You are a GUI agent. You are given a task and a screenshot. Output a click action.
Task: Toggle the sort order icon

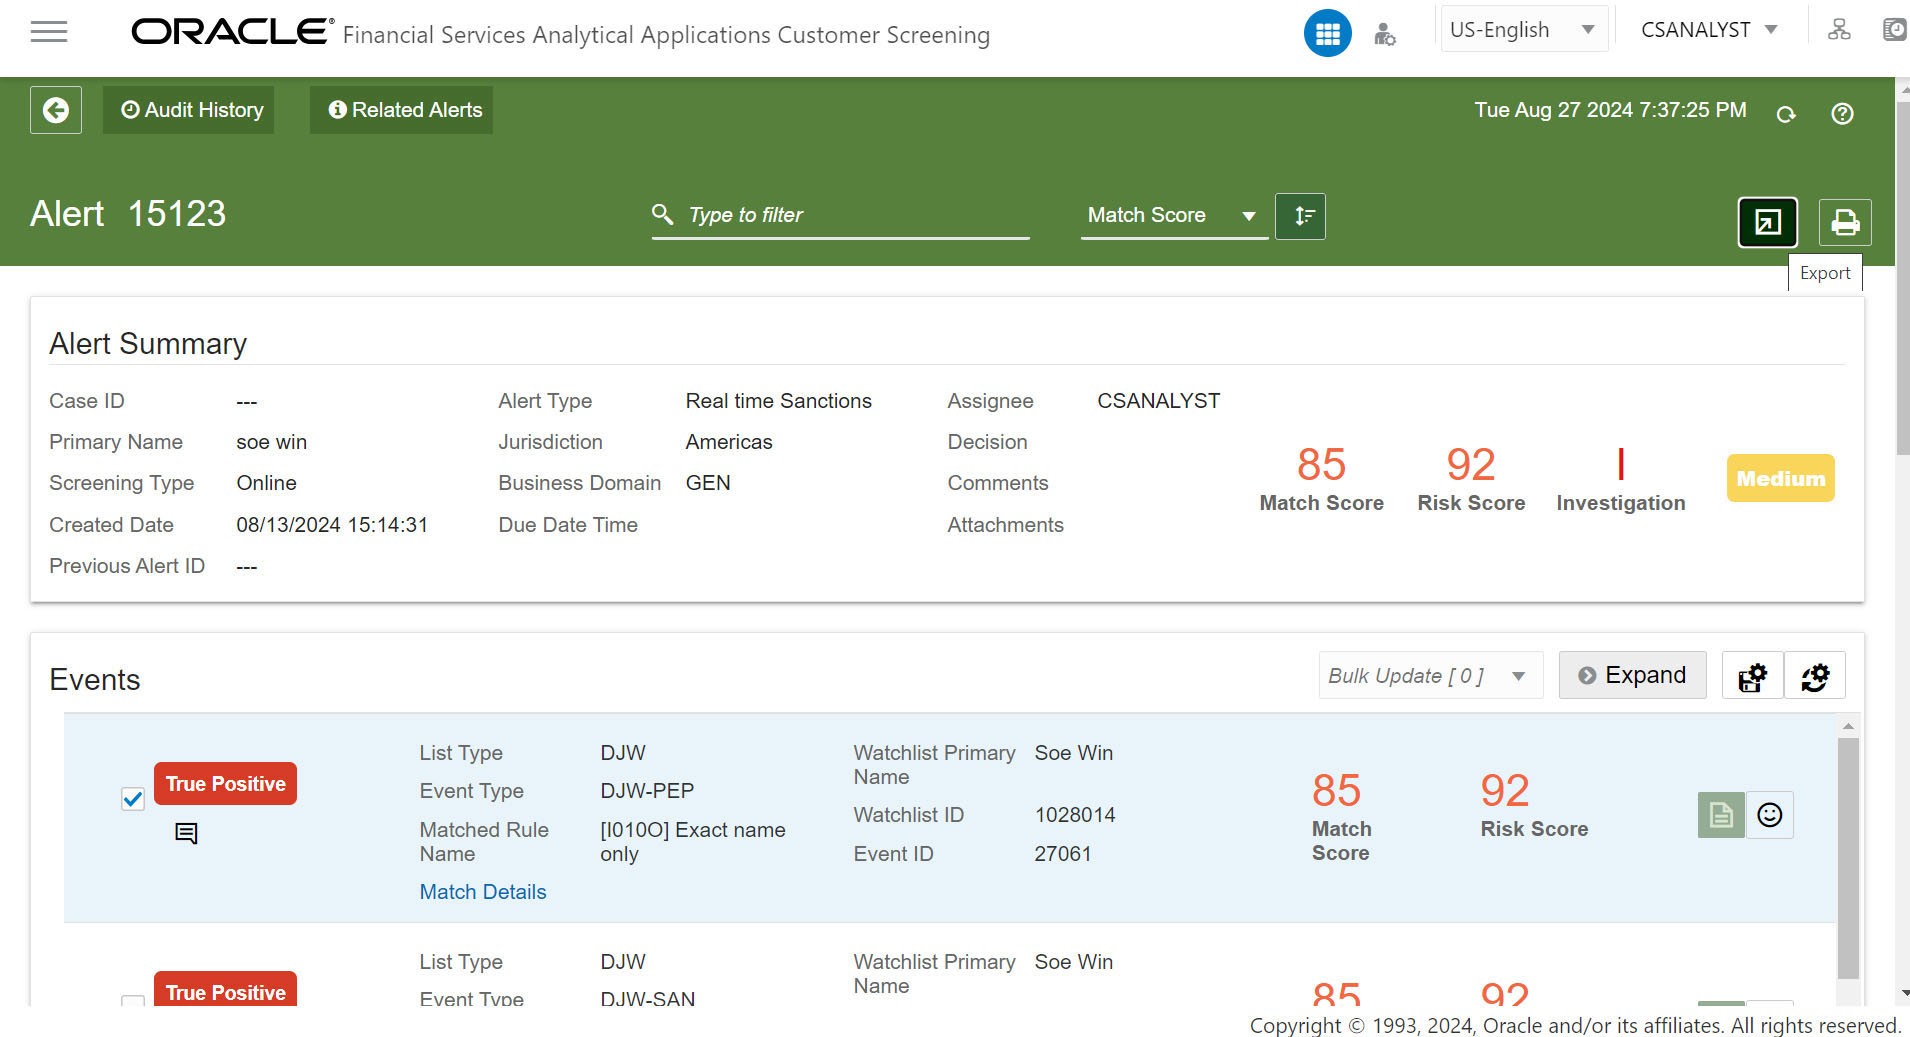(x=1301, y=216)
